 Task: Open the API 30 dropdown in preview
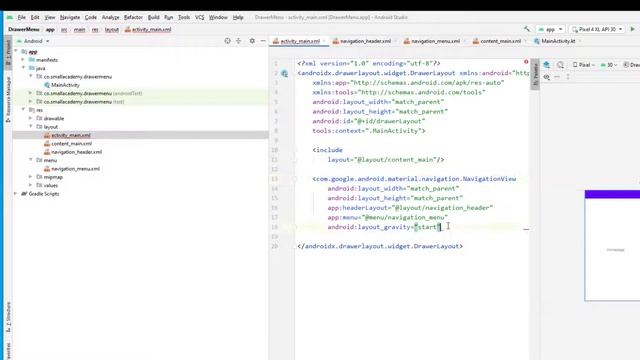tap(609, 65)
